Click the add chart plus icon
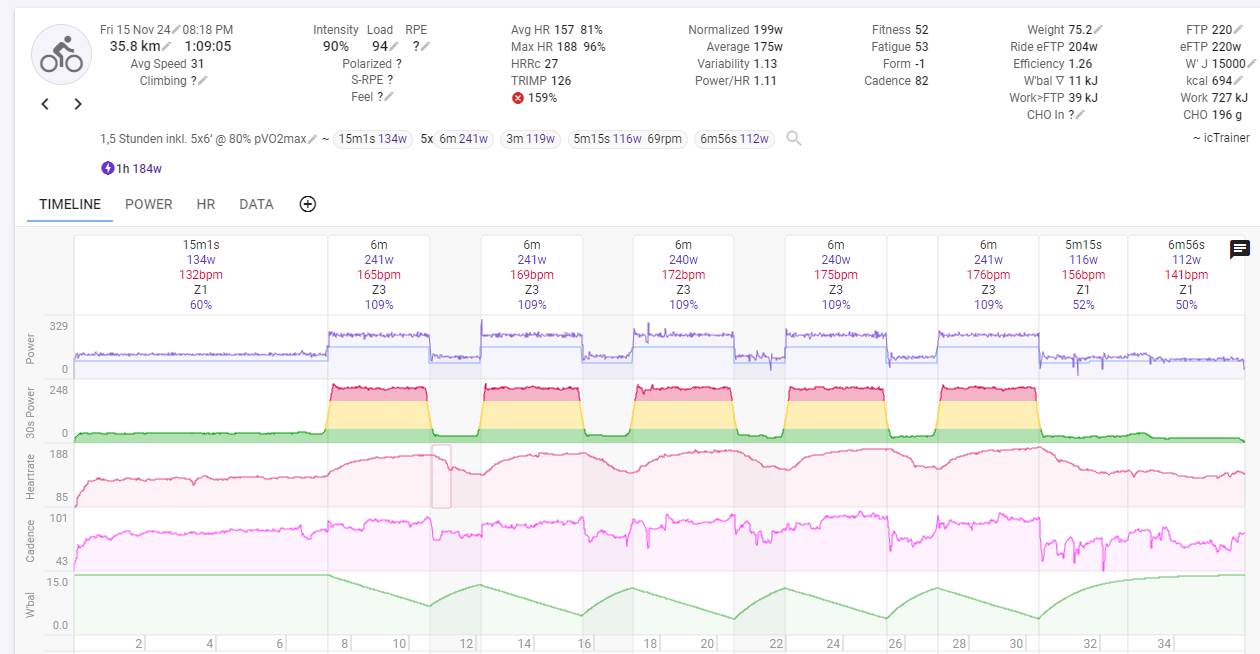The height and width of the screenshot is (654, 1260). [308, 204]
